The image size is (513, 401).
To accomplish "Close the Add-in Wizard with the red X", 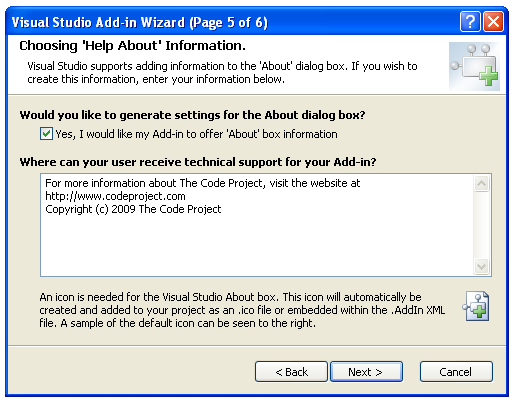I will pyautogui.click(x=493, y=22).
